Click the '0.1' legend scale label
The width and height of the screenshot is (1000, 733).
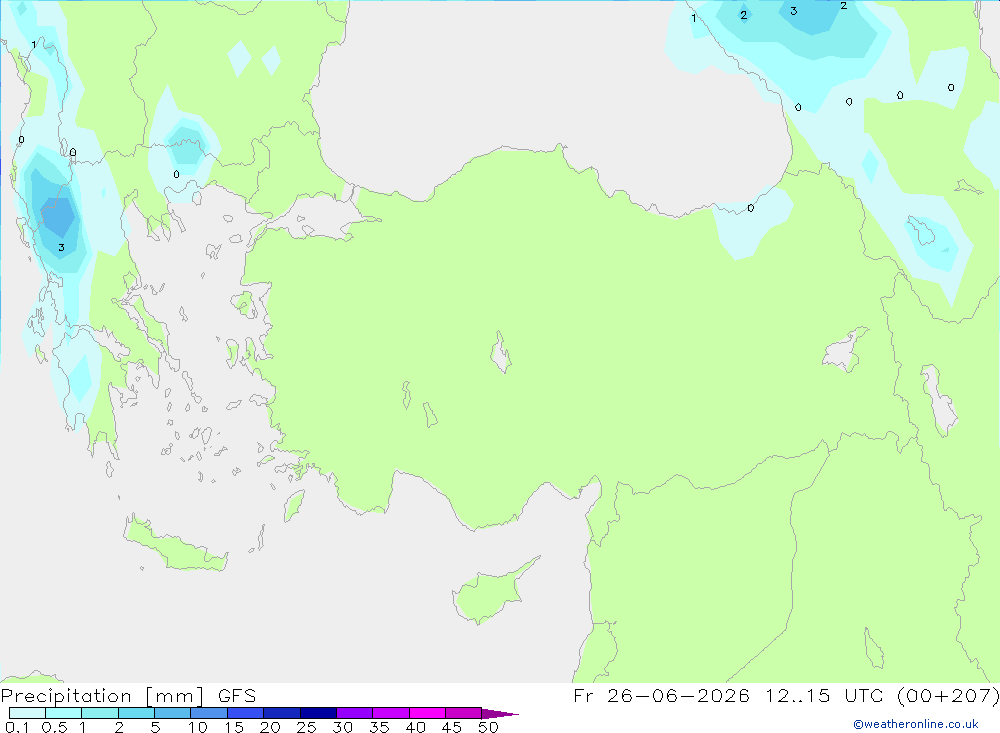17,727
